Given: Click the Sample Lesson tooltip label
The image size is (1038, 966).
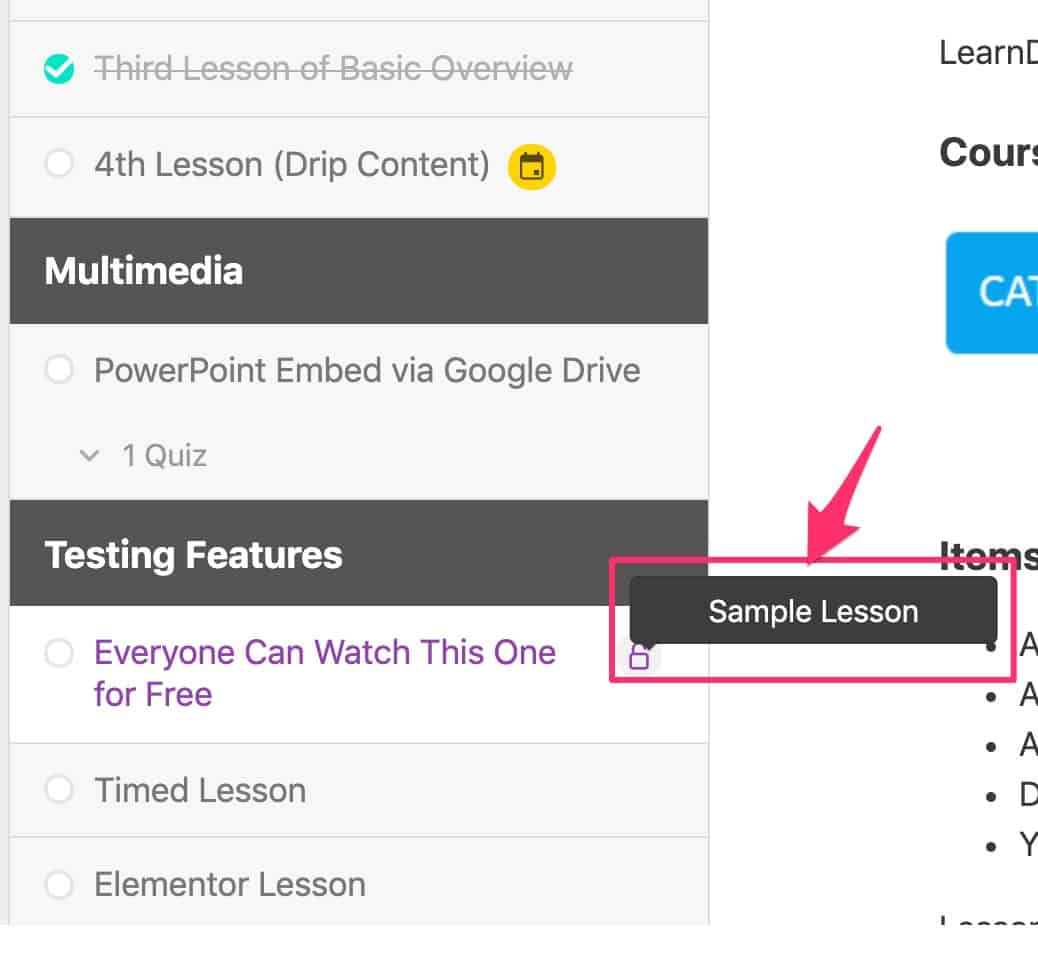Looking at the screenshot, I should pos(814,611).
